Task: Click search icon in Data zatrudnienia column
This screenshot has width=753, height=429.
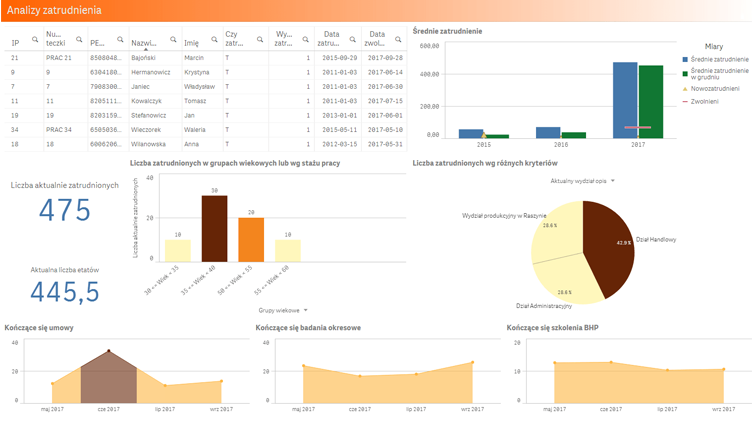Action: tap(349, 39)
